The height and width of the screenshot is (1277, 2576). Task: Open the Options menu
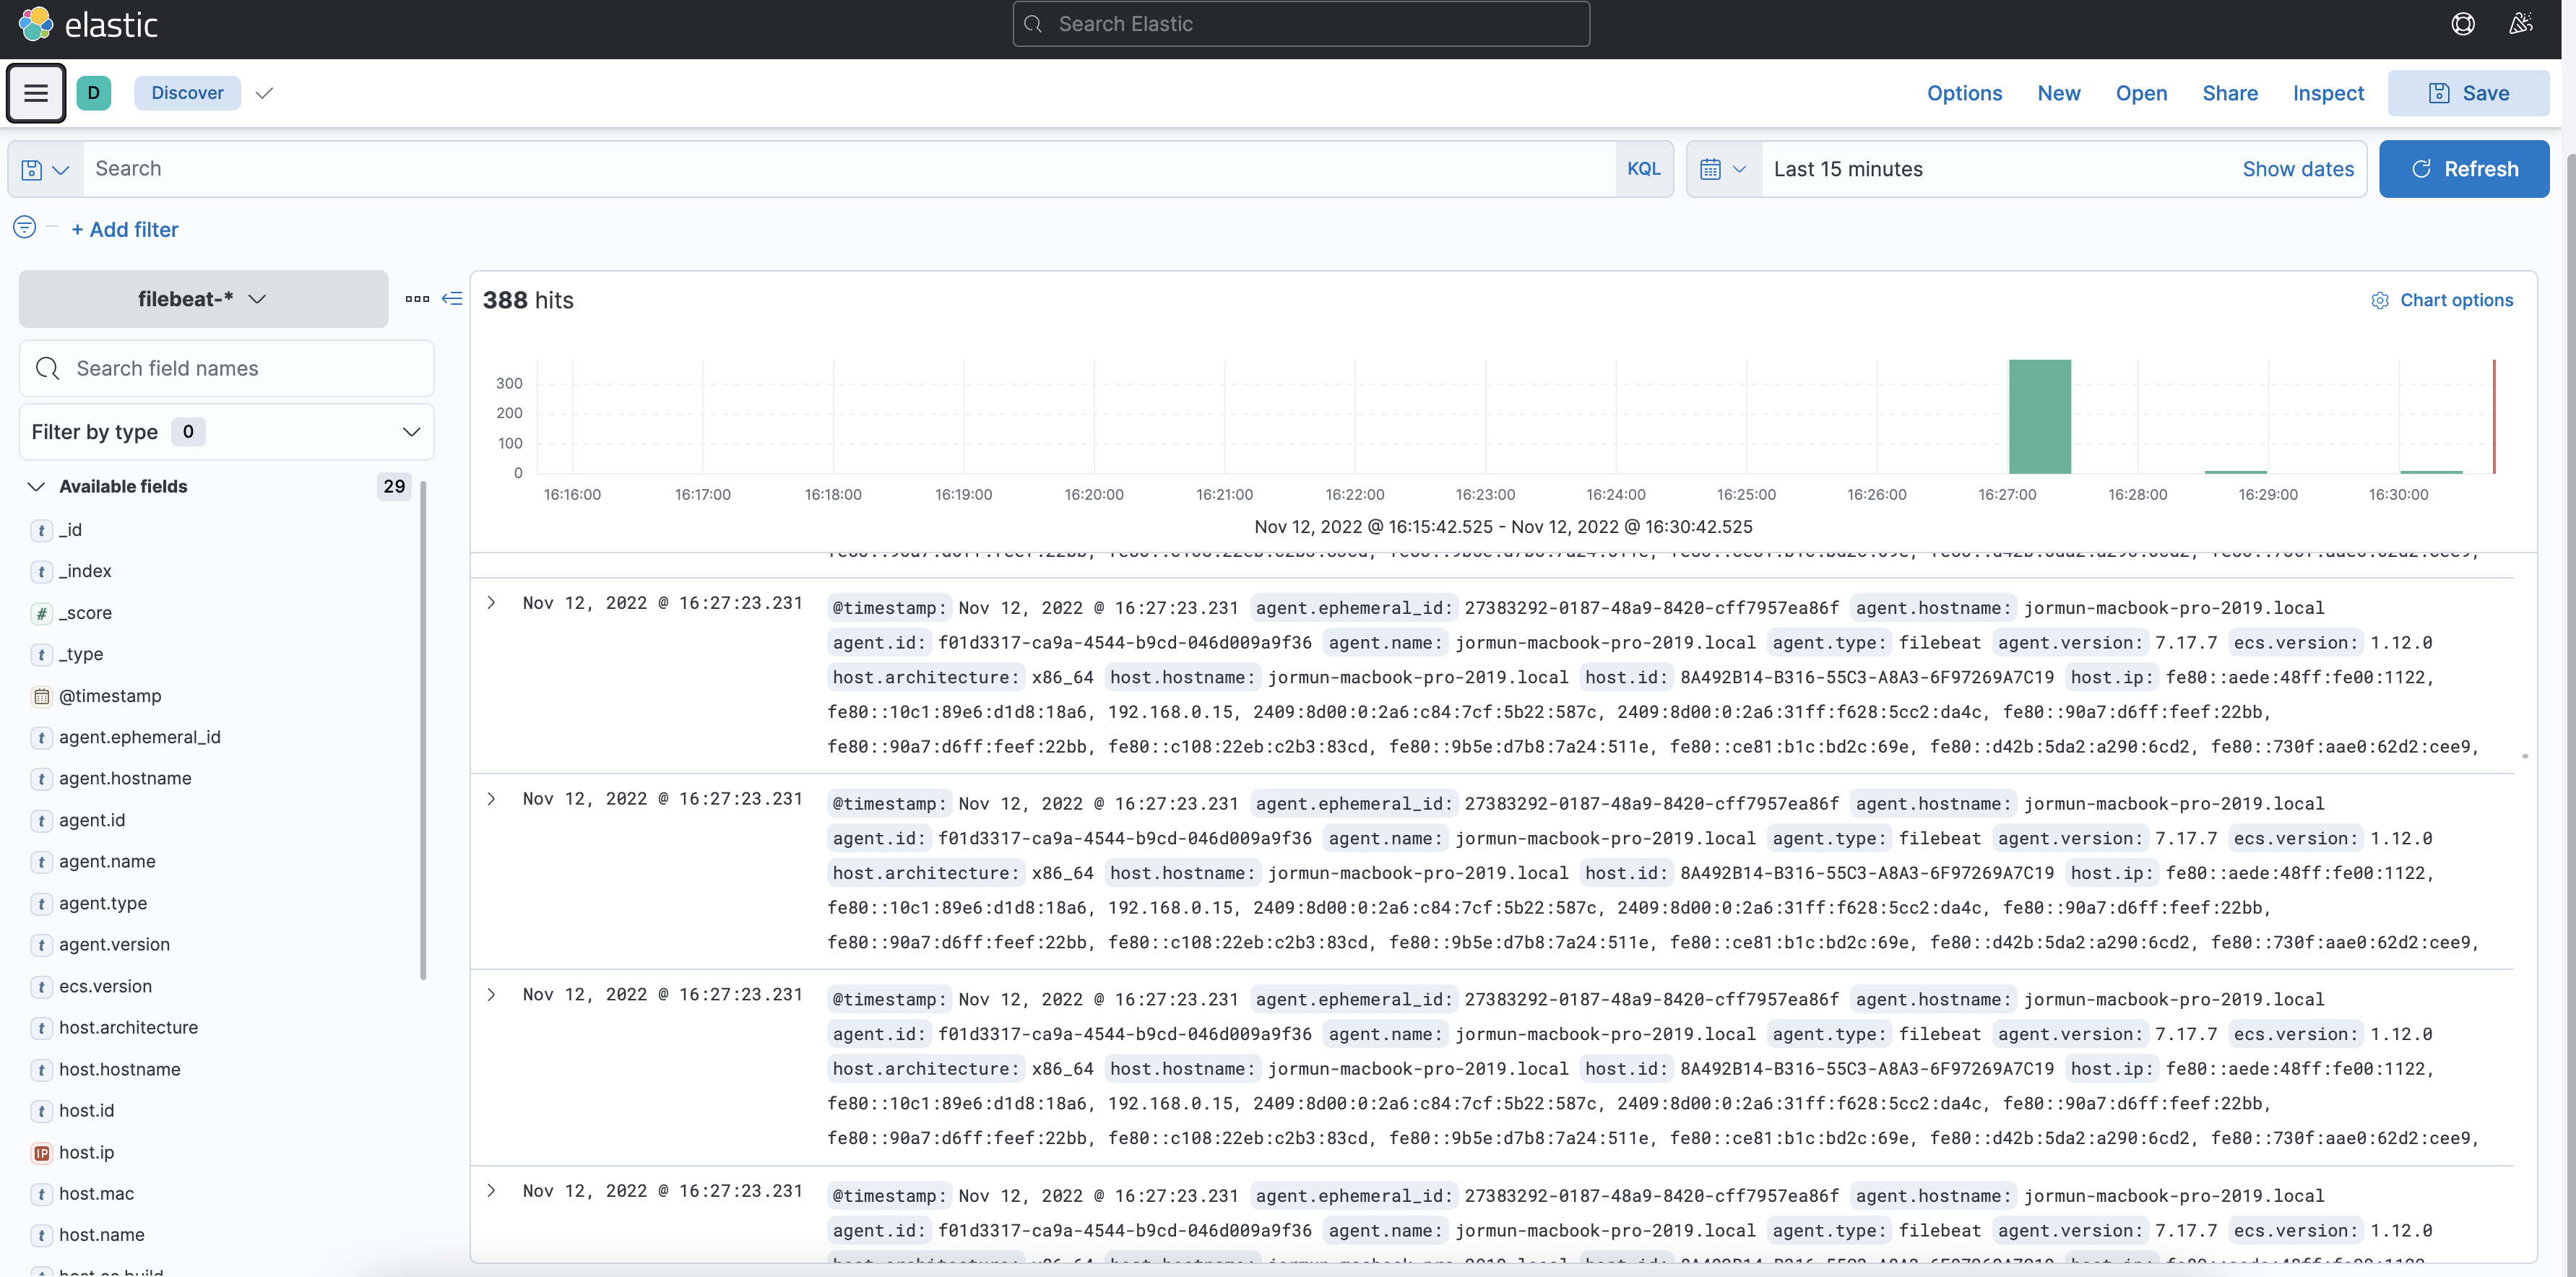tap(1964, 93)
